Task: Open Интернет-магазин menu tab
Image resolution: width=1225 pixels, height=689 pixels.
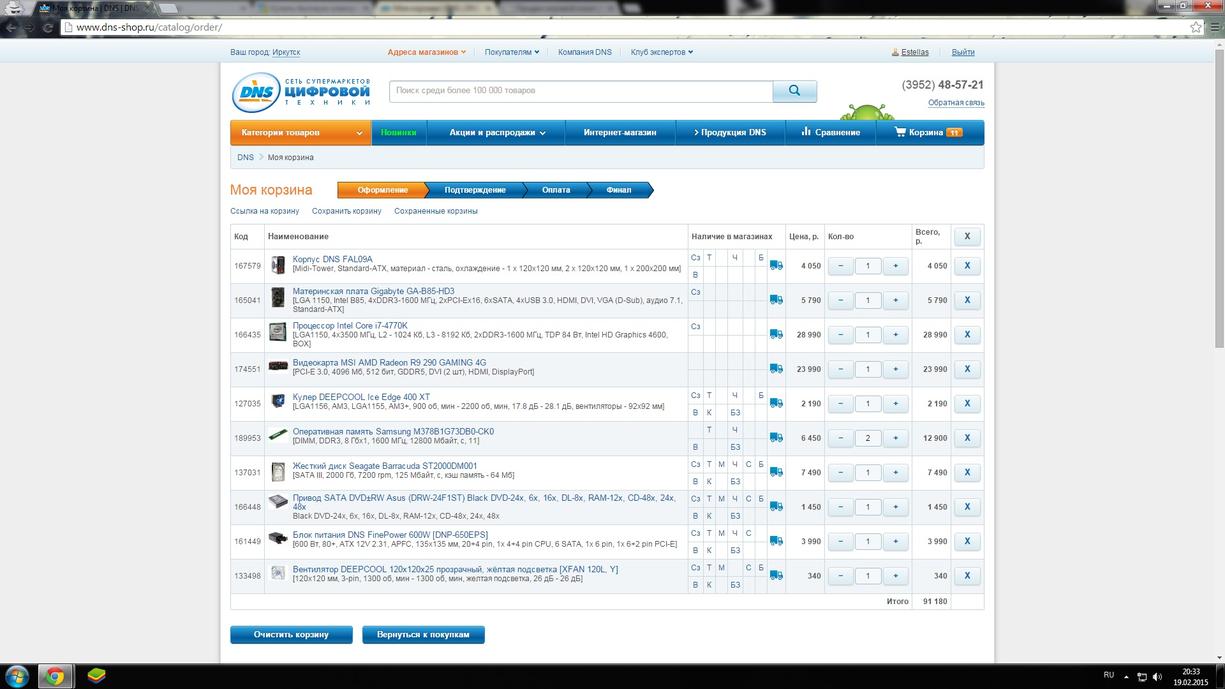Action: pos(620,132)
